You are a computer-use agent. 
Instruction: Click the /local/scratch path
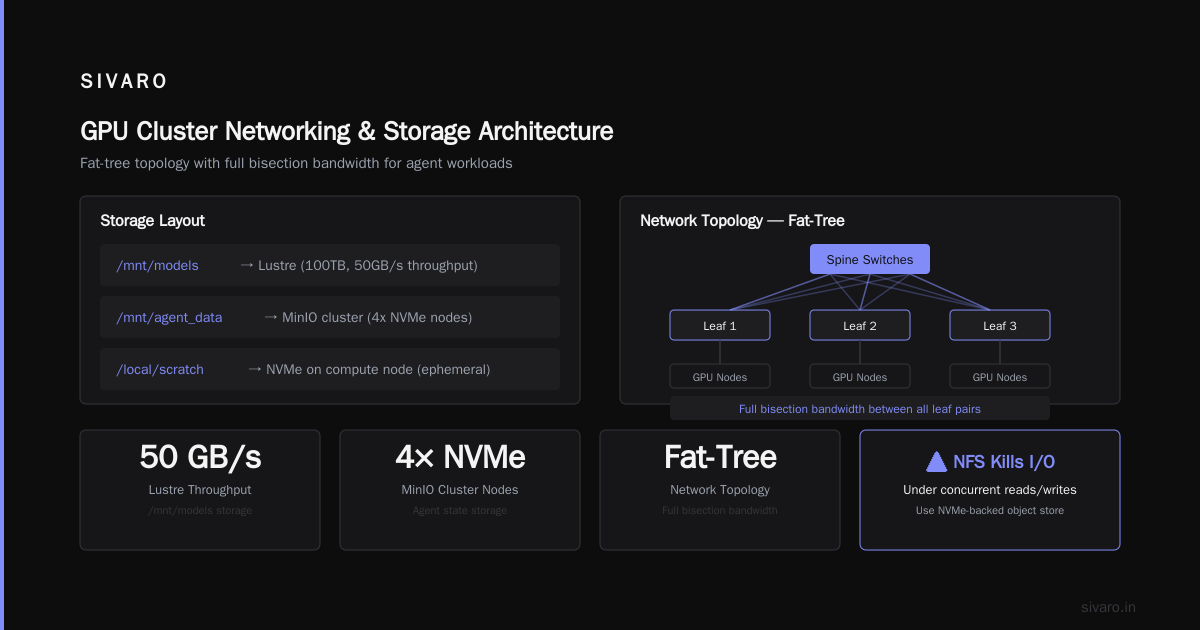160,369
